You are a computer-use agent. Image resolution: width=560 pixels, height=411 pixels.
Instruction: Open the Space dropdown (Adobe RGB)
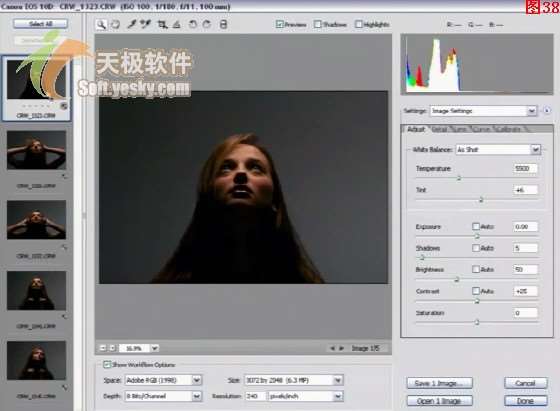(x=163, y=380)
